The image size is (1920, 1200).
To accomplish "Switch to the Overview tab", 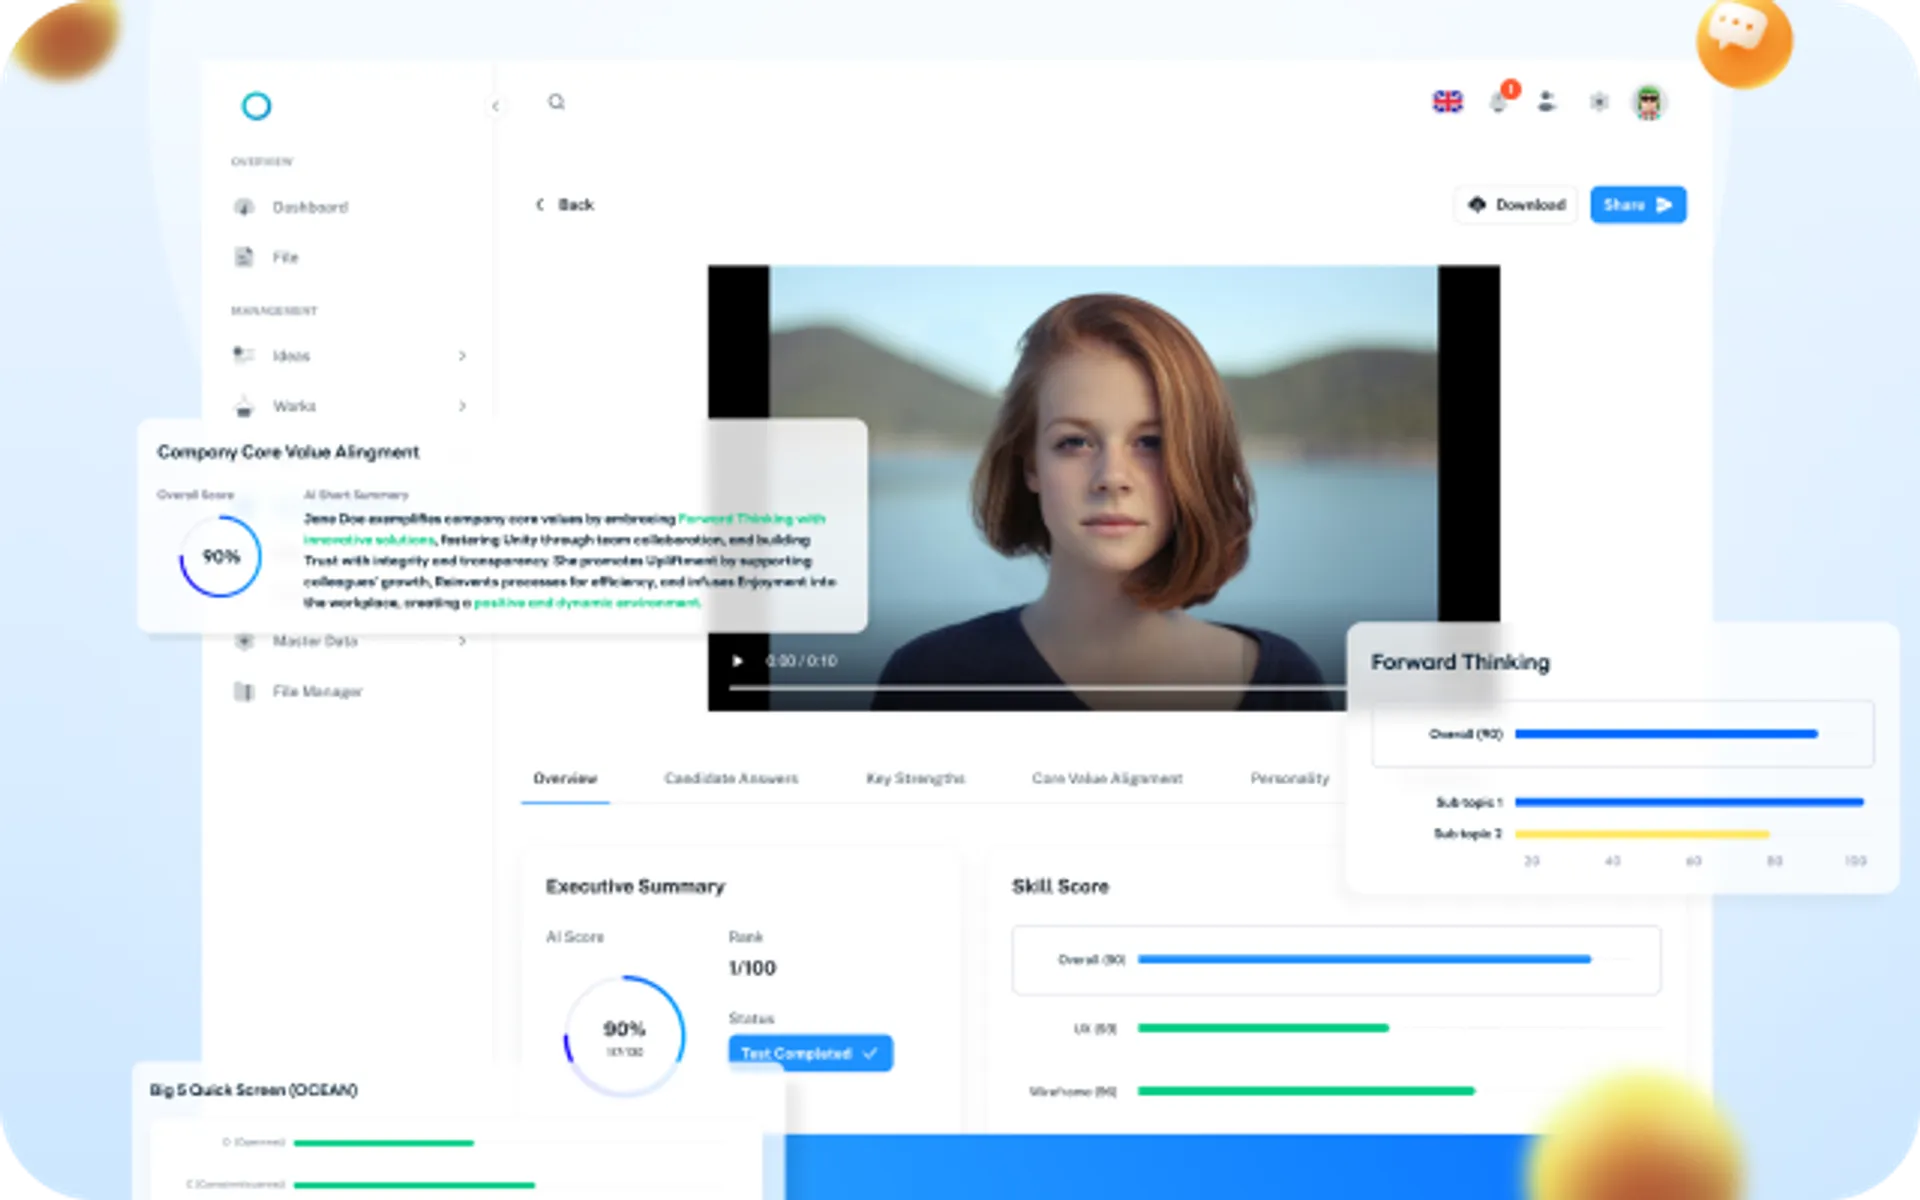I will pyautogui.click(x=565, y=778).
